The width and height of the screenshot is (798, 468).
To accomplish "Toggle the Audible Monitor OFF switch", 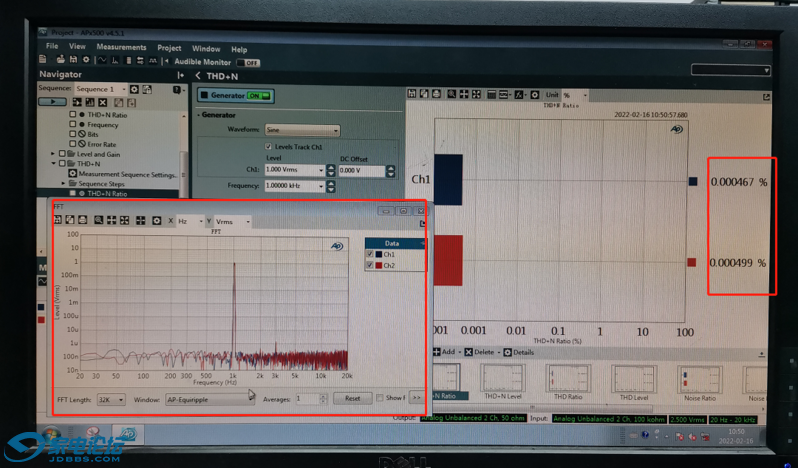I will tap(249, 62).
